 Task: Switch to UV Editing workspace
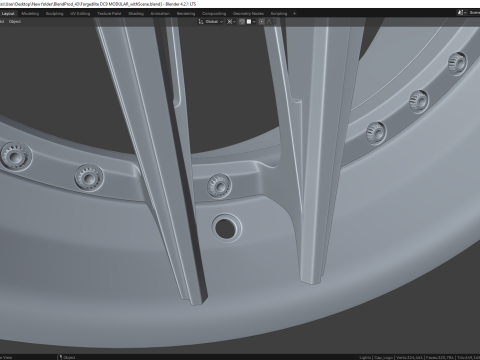click(80, 14)
